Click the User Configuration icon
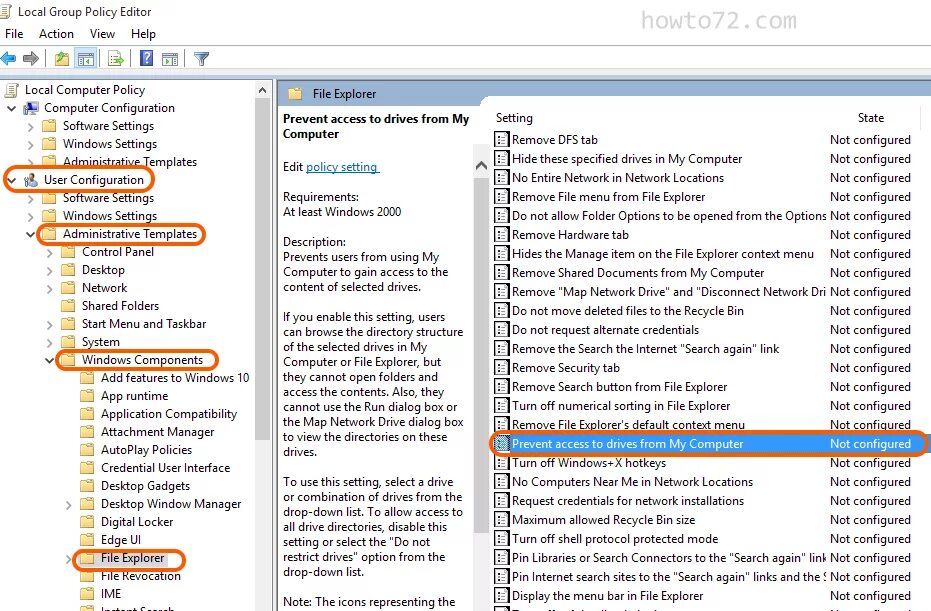The height and width of the screenshot is (611, 931). pyautogui.click(x=31, y=180)
